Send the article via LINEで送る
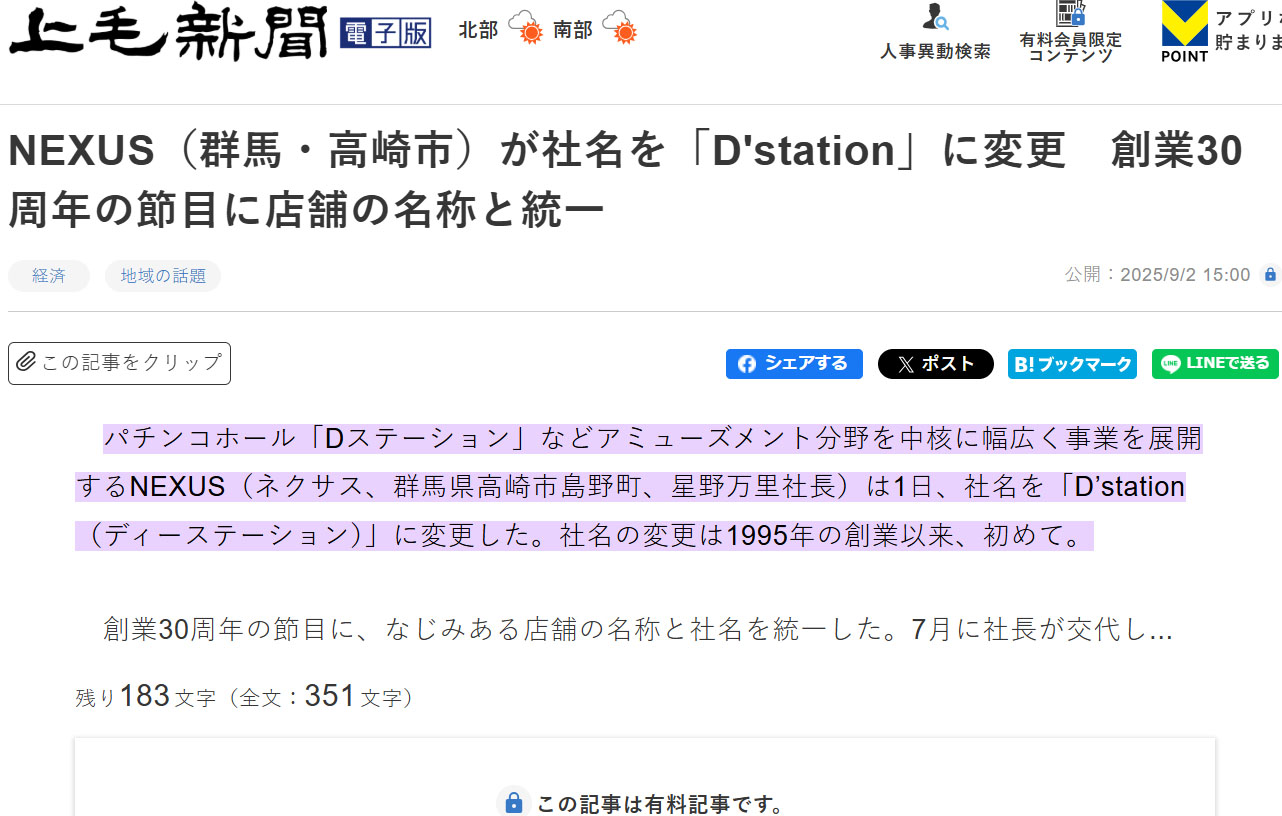1282x816 pixels. [x=1215, y=364]
